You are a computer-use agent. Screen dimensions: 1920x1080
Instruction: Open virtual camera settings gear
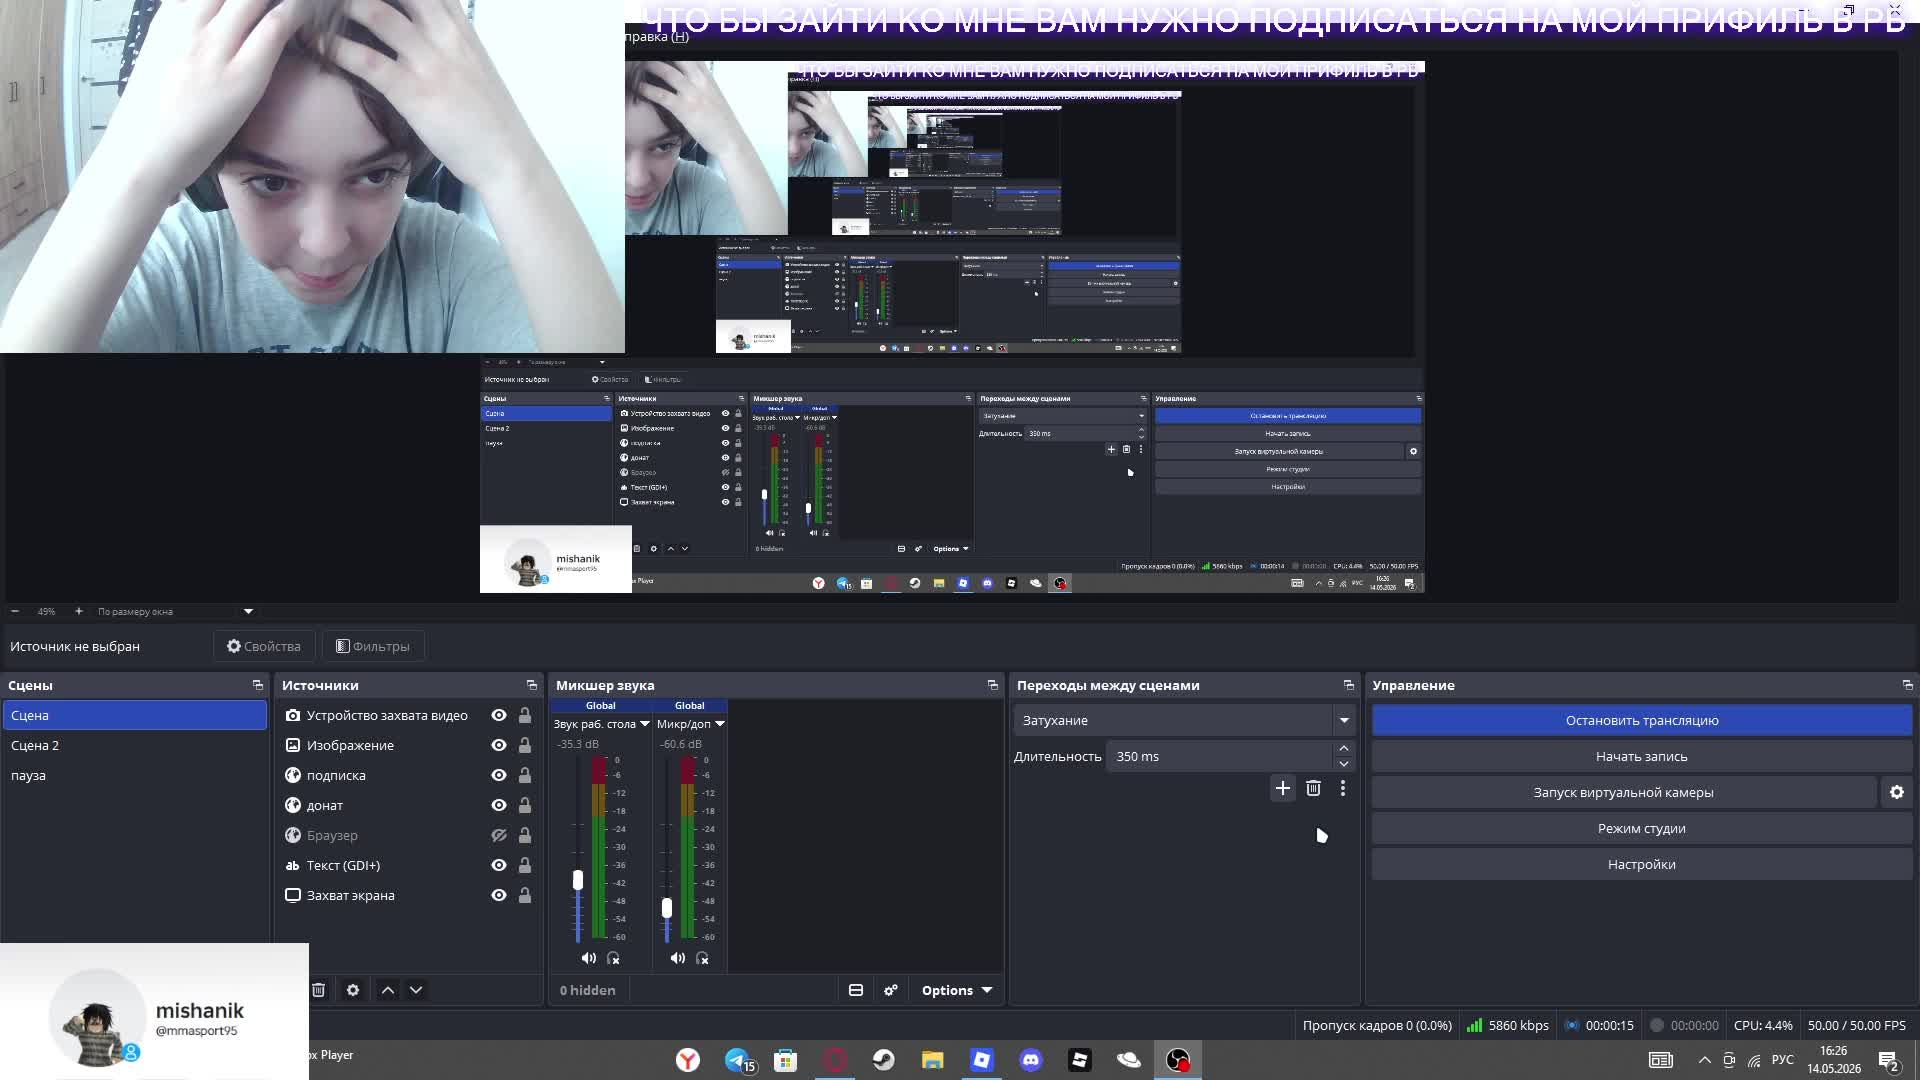pyautogui.click(x=1897, y=792)
